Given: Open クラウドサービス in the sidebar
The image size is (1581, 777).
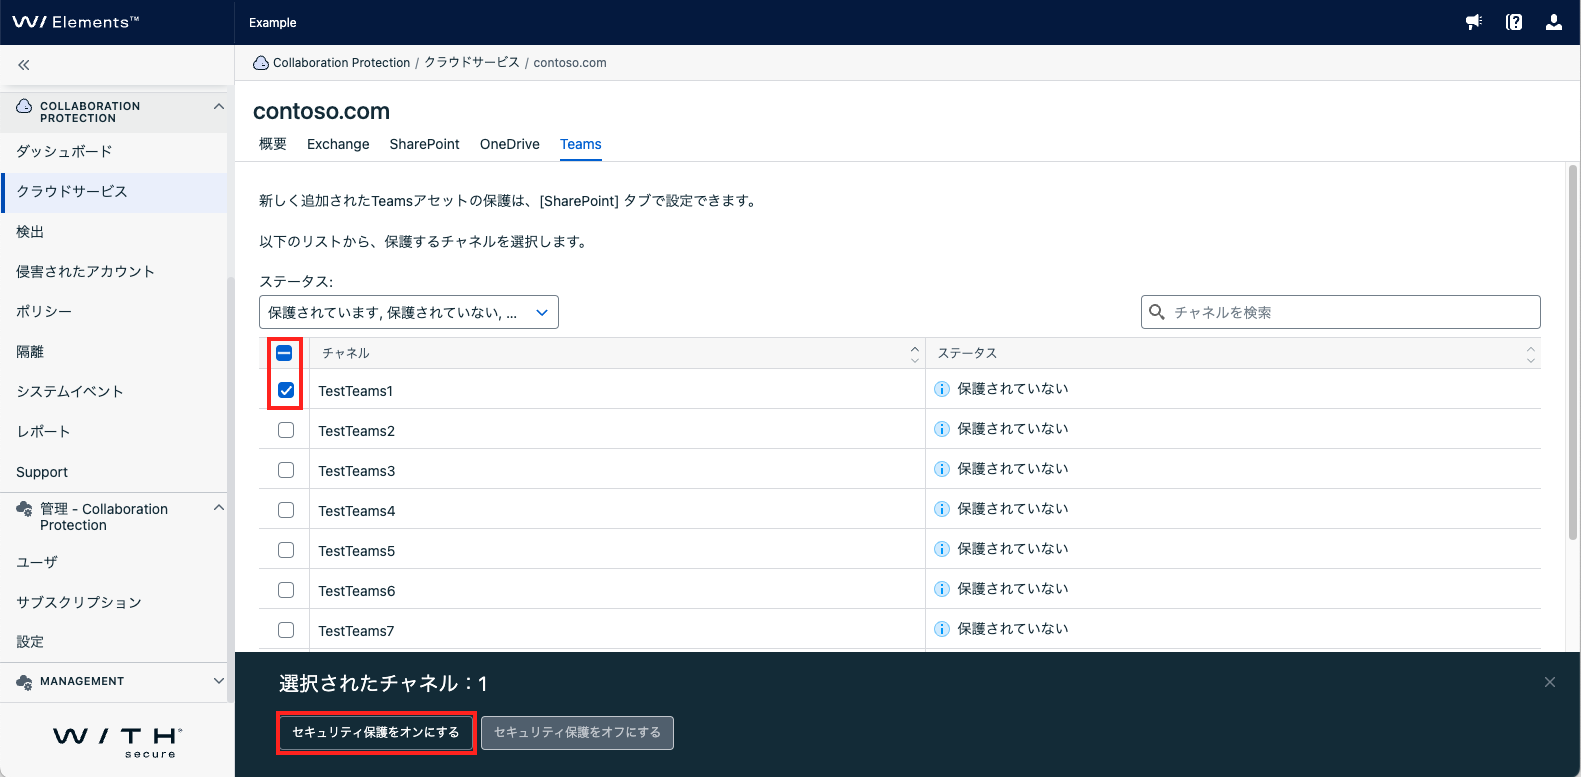Looking at the screenshot, I should point(114,192).
